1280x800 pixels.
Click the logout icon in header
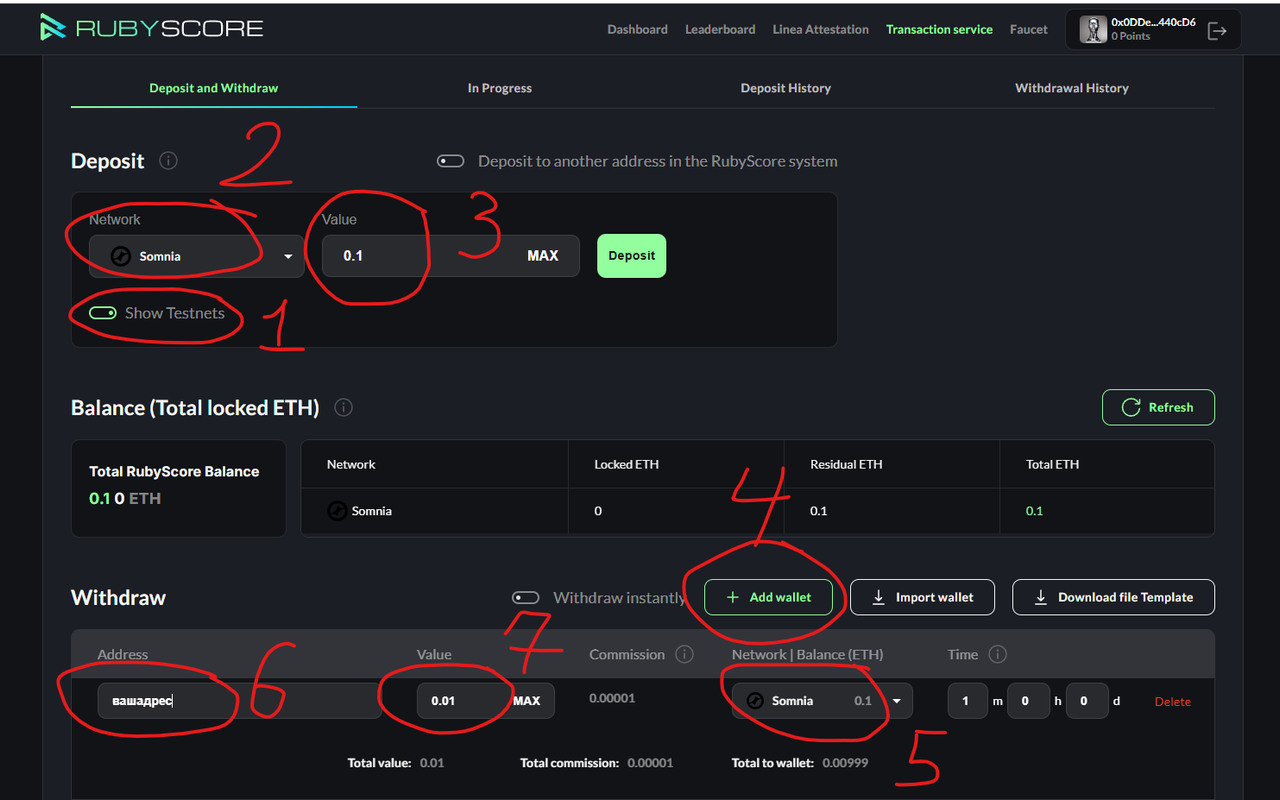[1217, 30]
